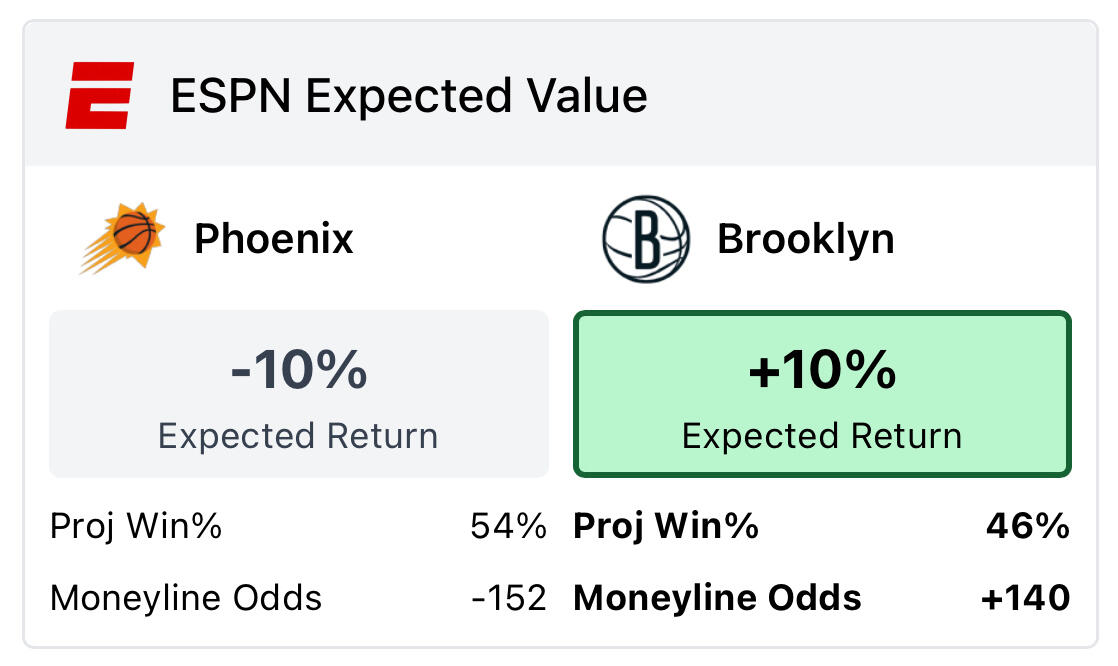Click Brooklyn's bold Proj Win% label

coord(665,526)
